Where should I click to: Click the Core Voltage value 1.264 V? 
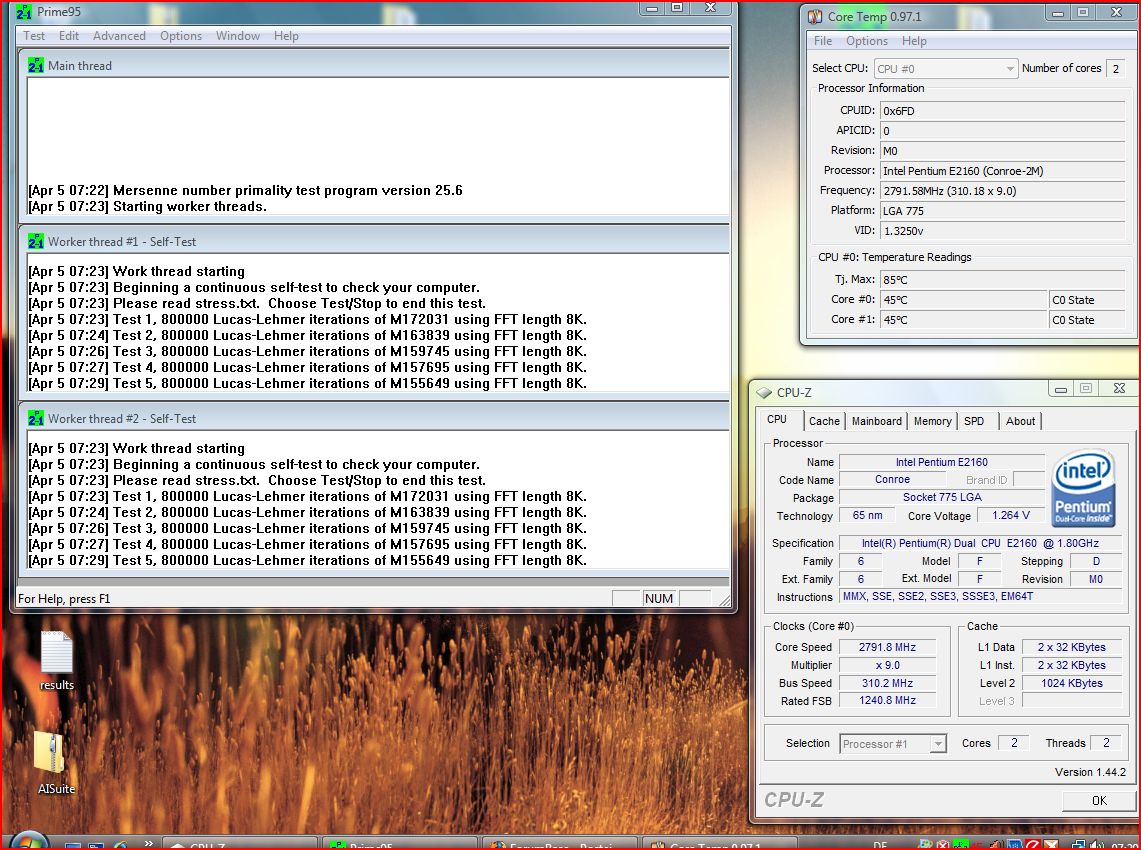tap(1011, 515)
